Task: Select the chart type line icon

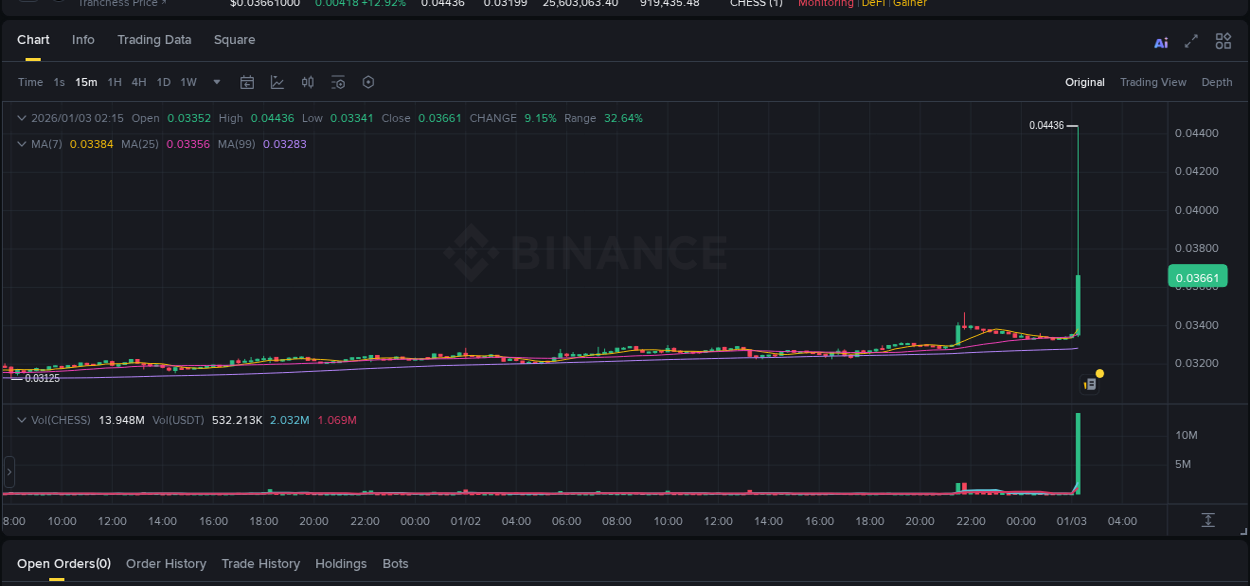Action: click(276, 82)
